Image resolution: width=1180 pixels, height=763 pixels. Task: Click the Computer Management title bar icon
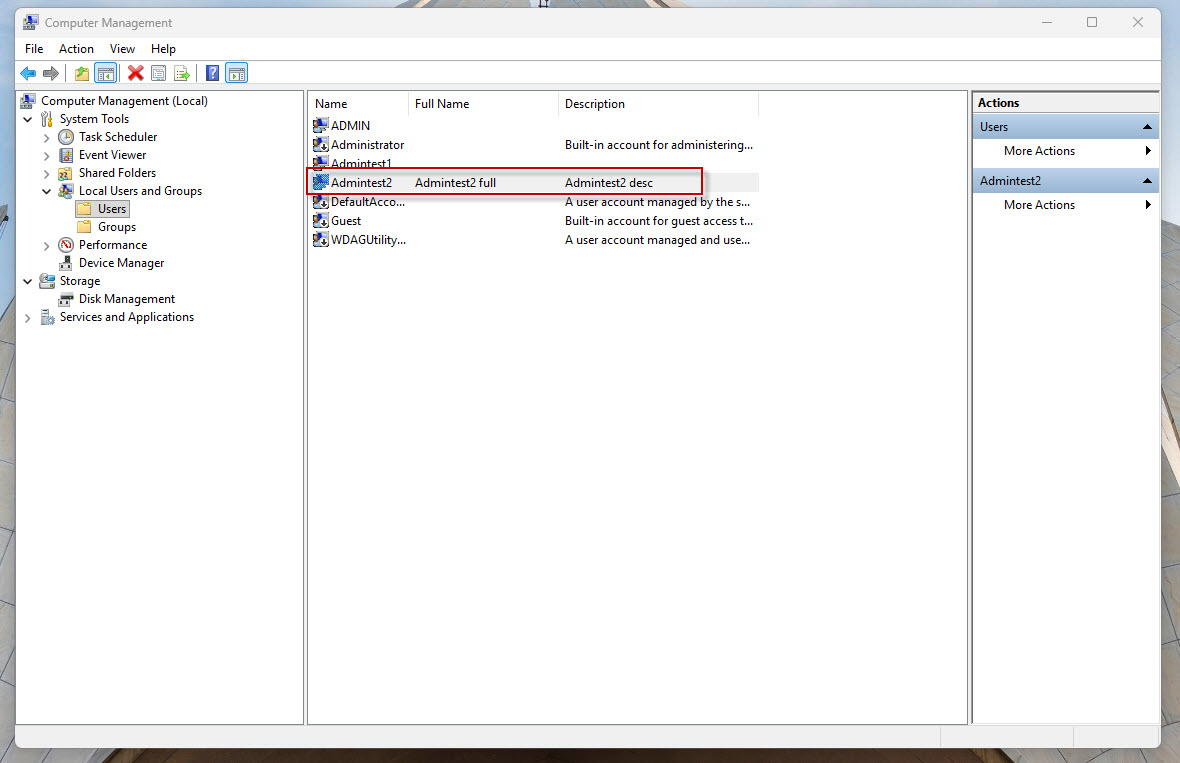[x=30, y=23]
